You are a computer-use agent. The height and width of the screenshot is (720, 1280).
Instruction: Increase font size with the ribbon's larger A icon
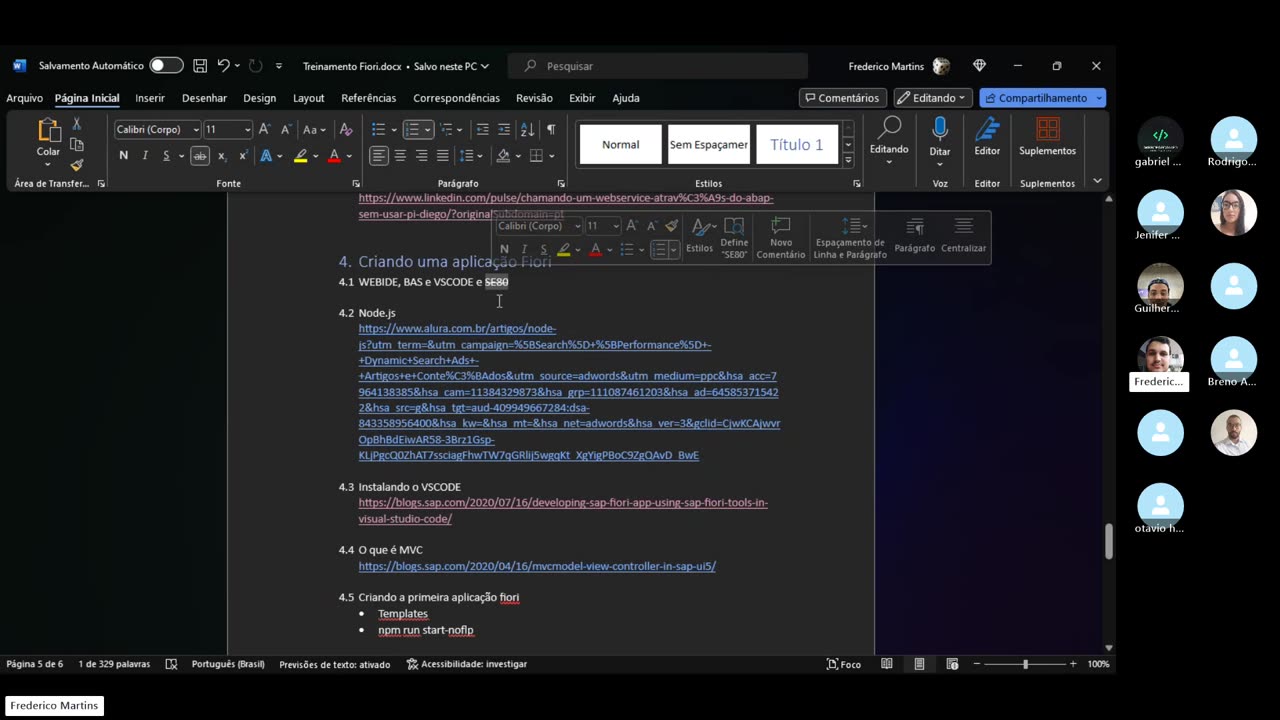point(264,129)
